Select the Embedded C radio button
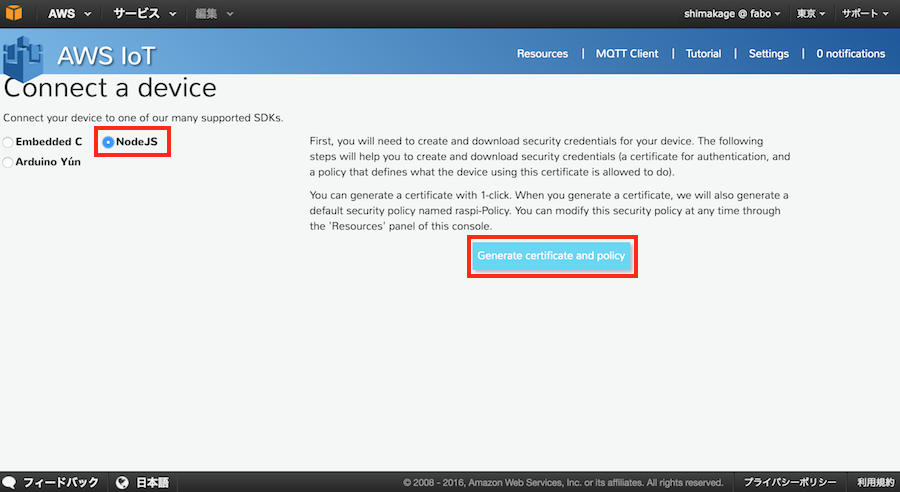 click(8, 142)
